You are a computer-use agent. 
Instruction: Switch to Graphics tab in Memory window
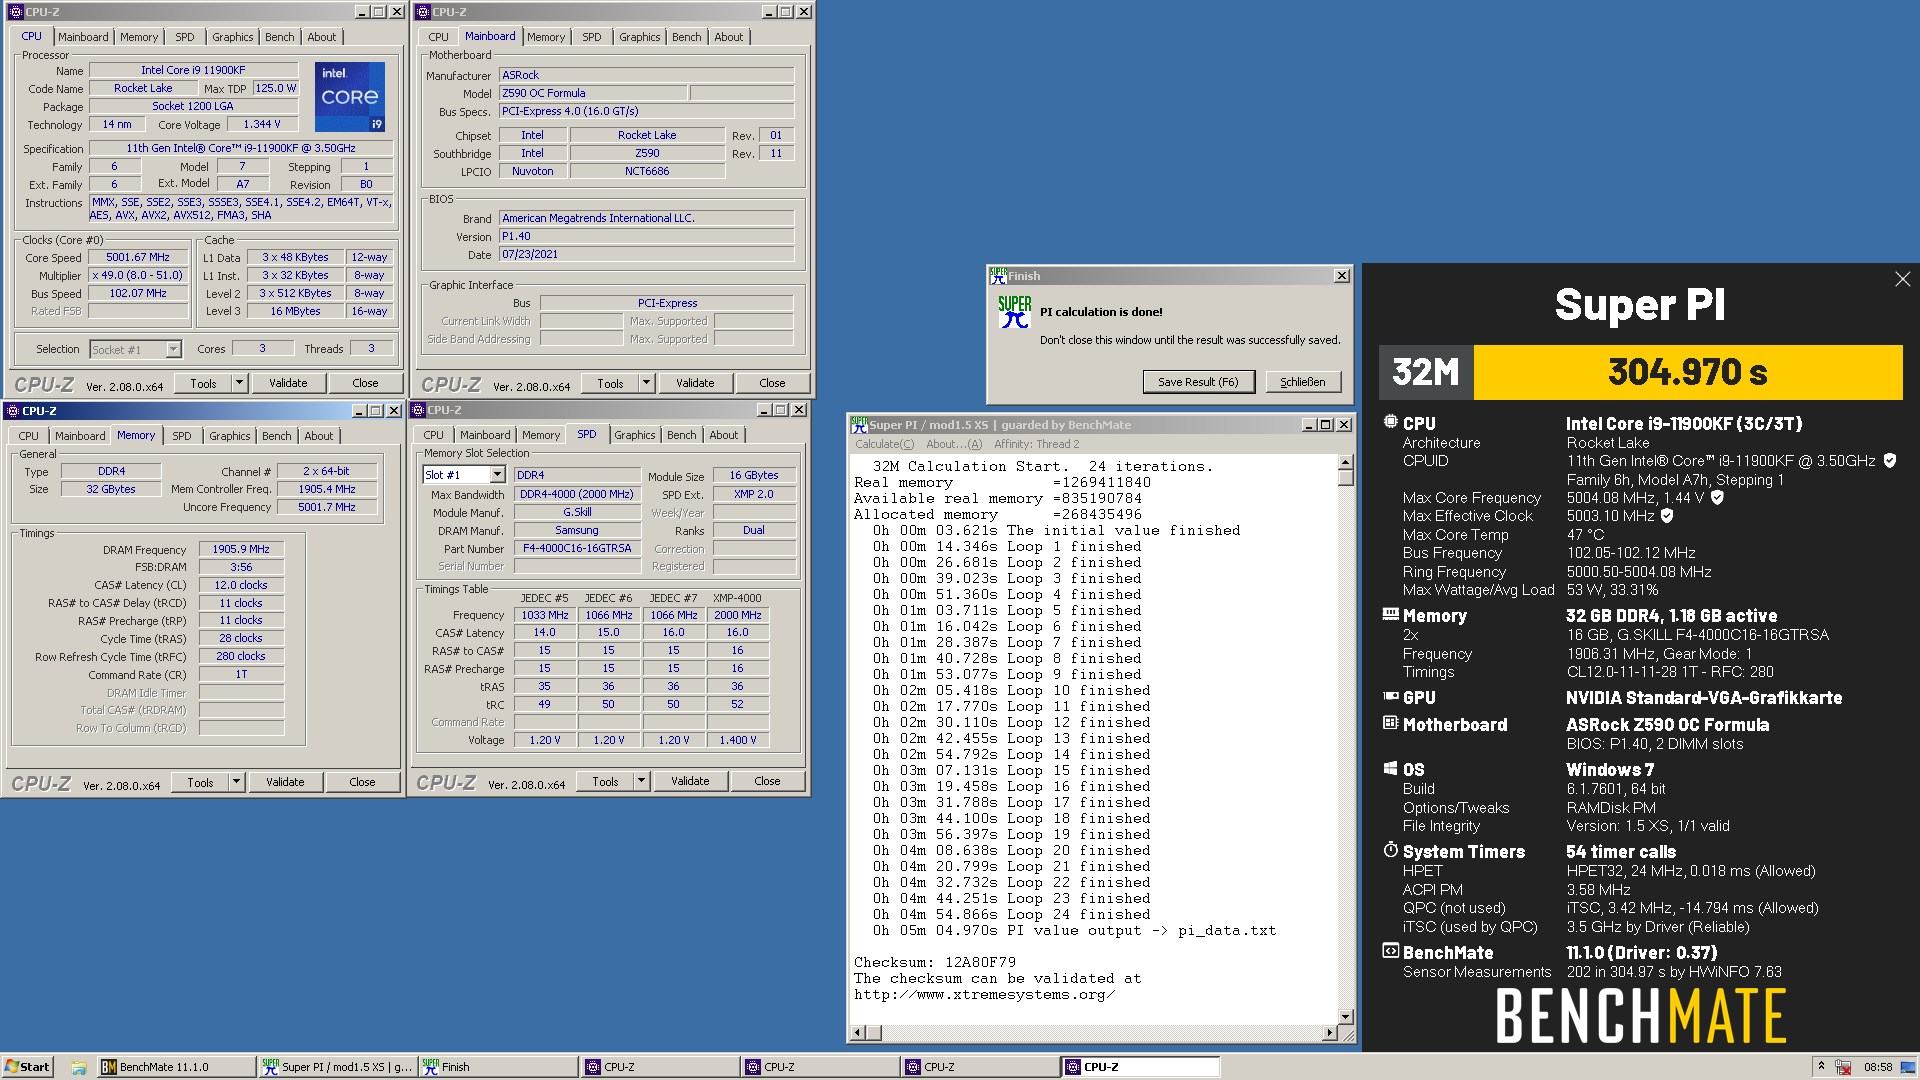(229, 436)
